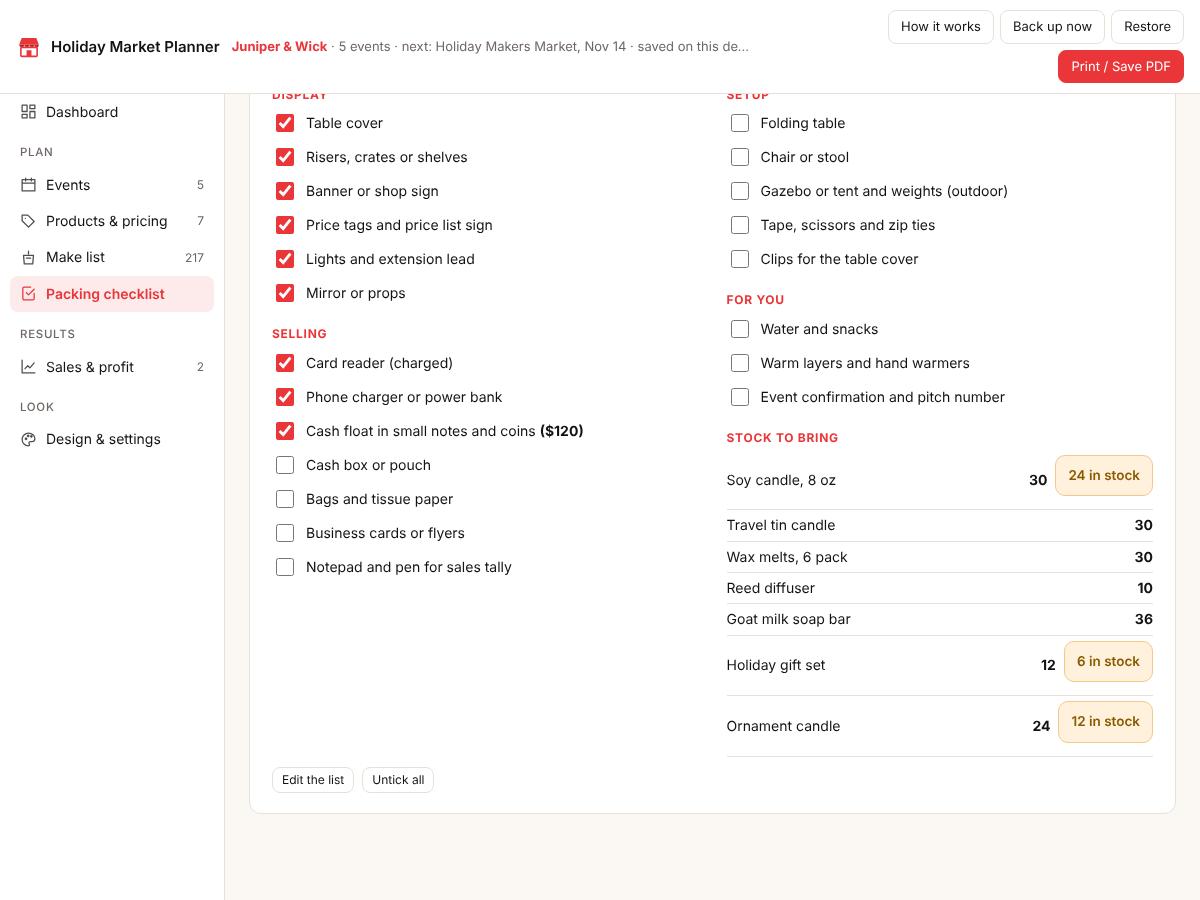This screenshot has height=900, width=1200.
Task: Open the Dashboard page
Action: pos(112,112)
